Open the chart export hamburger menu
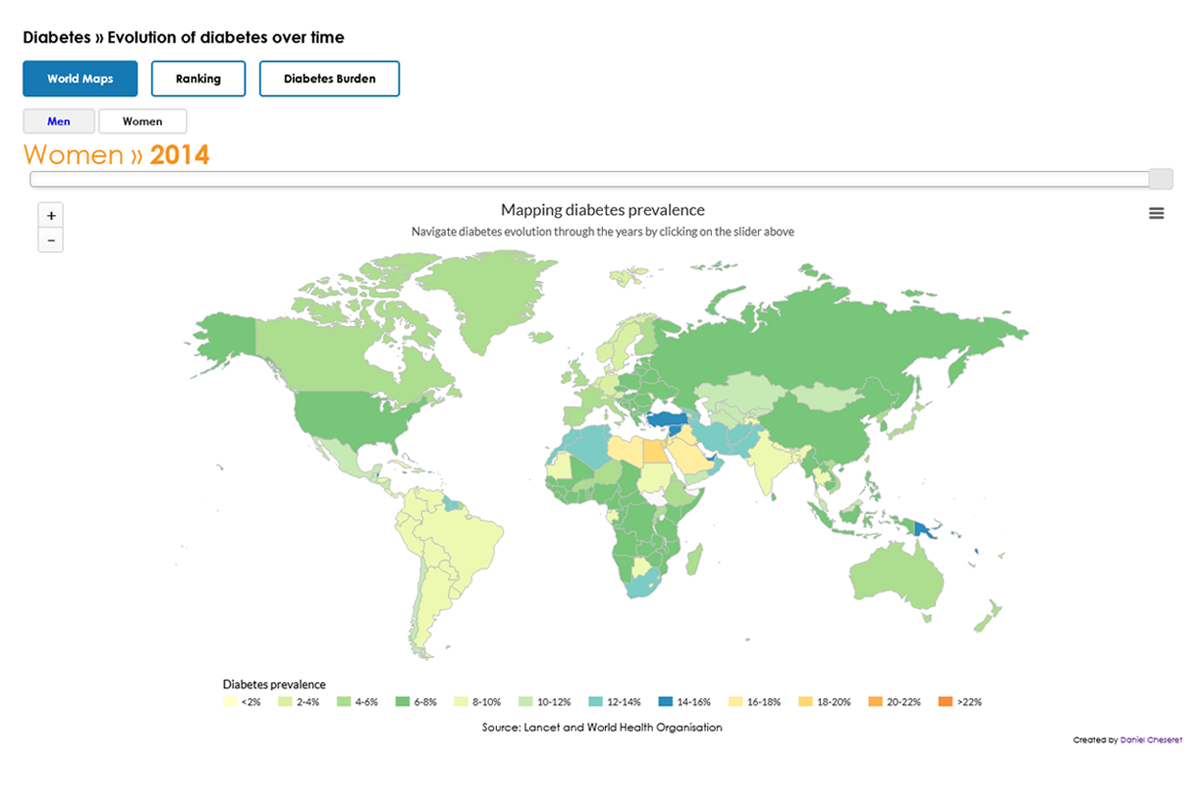Image resolution: width=1200 pixels, height=800 pixels. tap(1156, 212)
